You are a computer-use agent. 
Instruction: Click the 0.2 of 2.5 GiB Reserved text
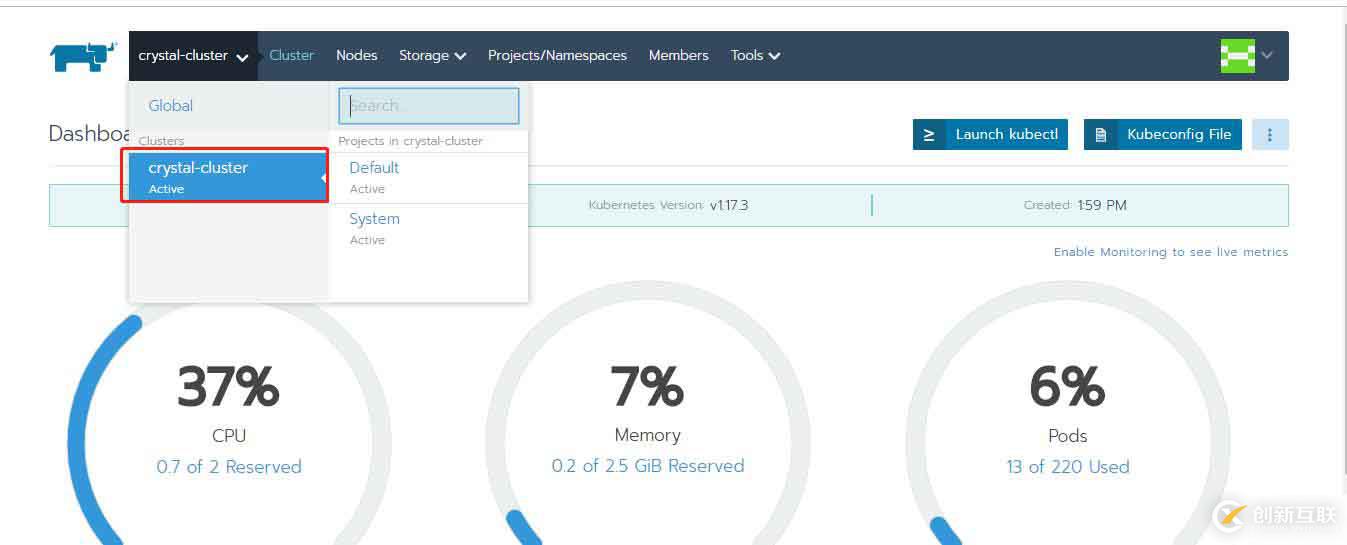tap(648, 466)
